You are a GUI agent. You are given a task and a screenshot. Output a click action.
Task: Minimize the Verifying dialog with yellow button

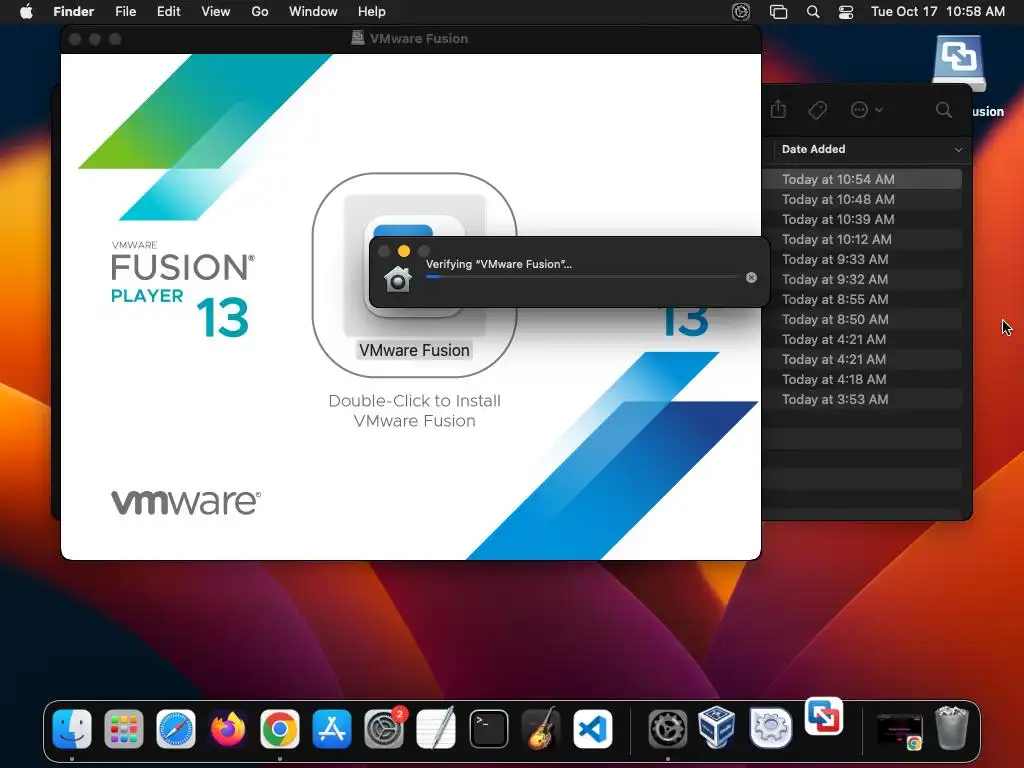point(404,251)
